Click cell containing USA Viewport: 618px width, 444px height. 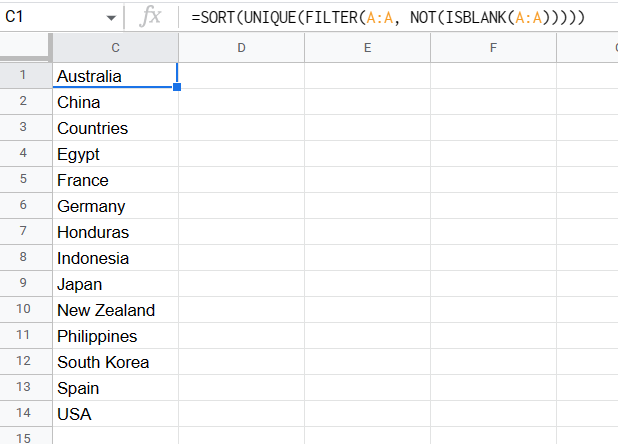coord(115,414)
